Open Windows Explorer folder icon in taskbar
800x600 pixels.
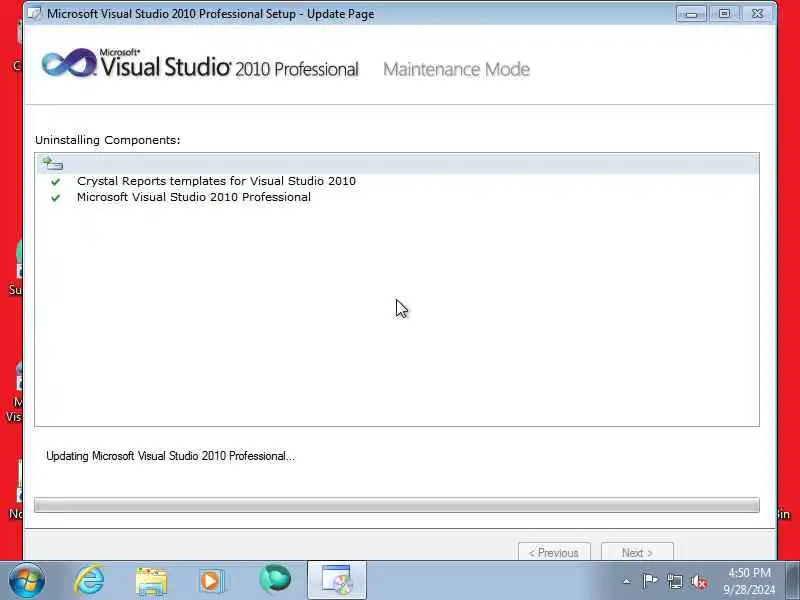(x=151, y=582)
